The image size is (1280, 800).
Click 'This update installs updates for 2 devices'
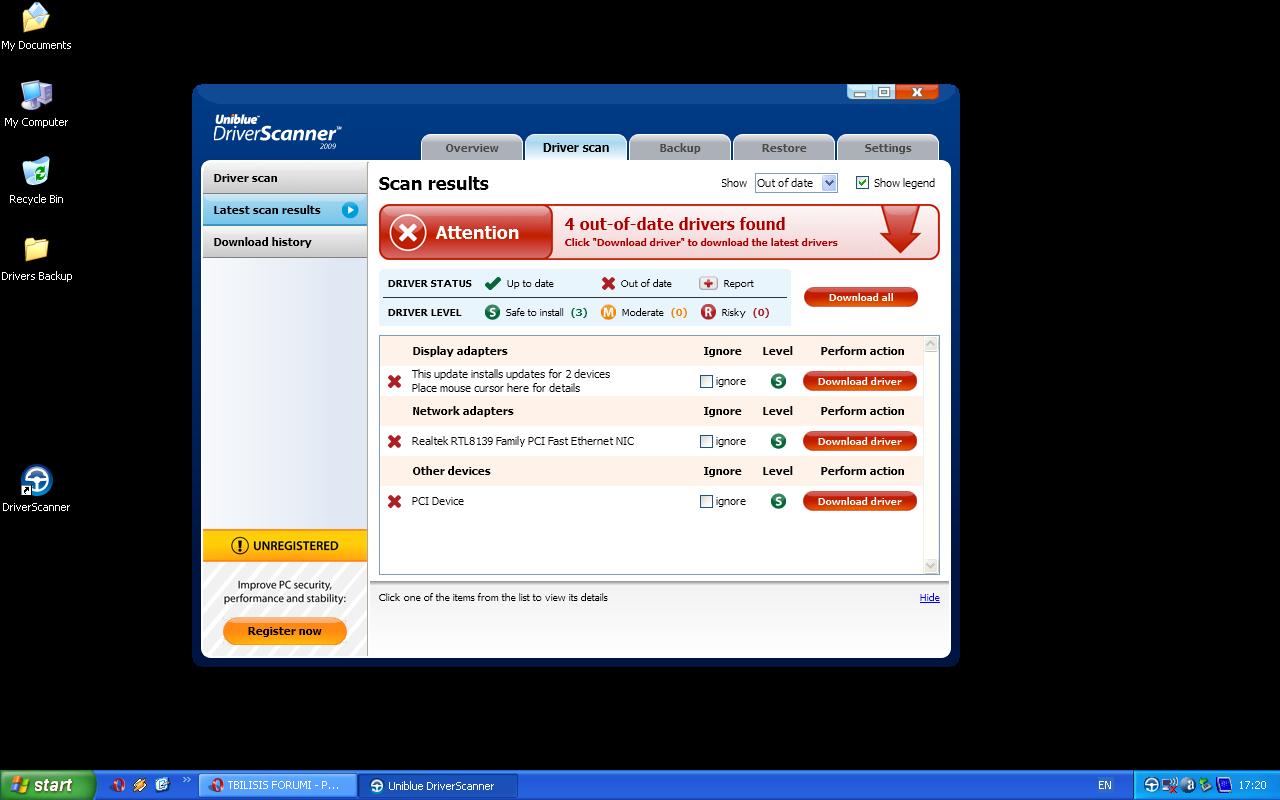point(511,374)
